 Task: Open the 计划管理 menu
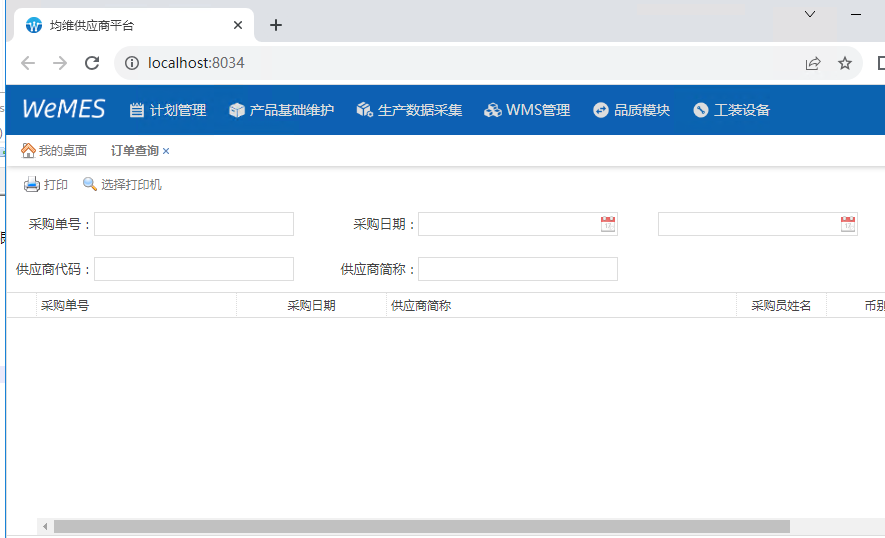pos(168,110)
